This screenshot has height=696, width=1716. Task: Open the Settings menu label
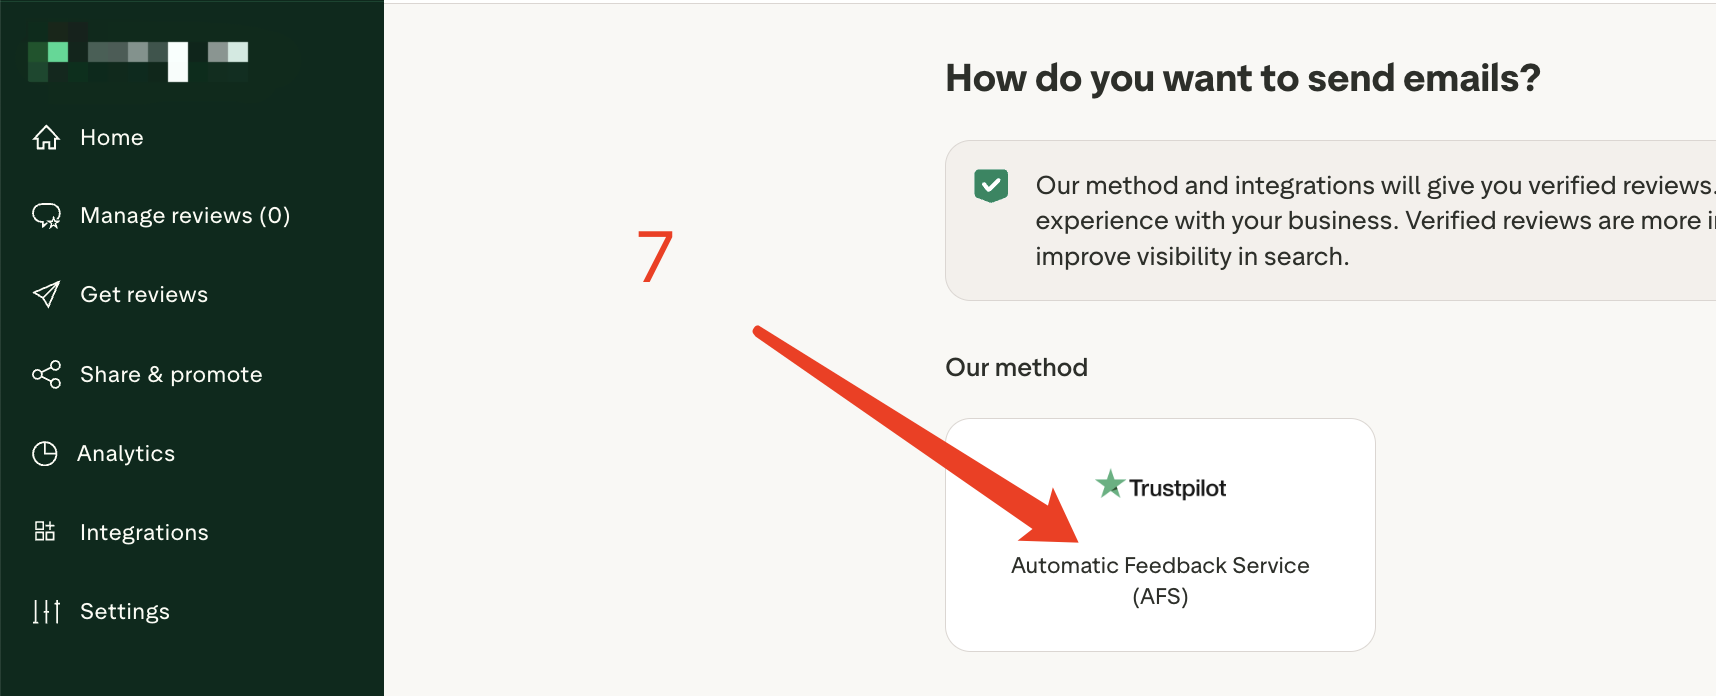(x=125, y=611)
